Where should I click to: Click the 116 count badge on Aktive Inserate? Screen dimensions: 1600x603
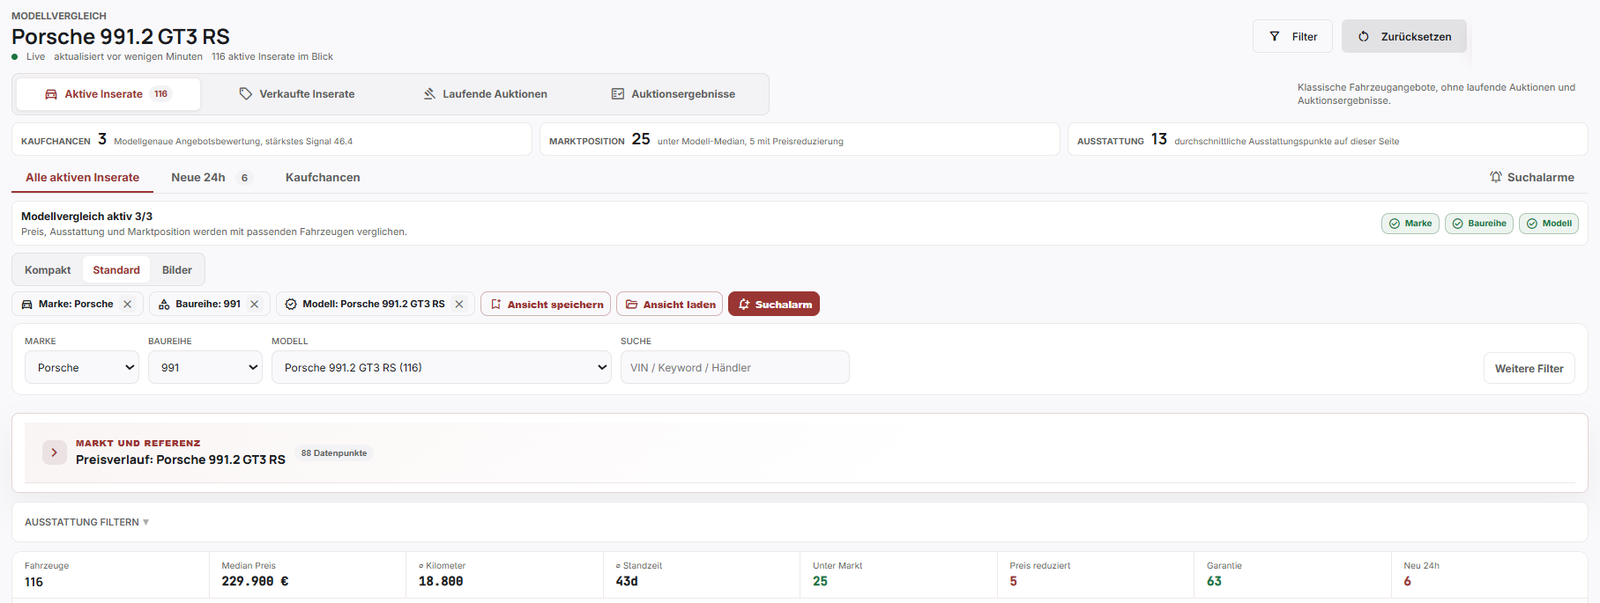[x=161, y=94]
